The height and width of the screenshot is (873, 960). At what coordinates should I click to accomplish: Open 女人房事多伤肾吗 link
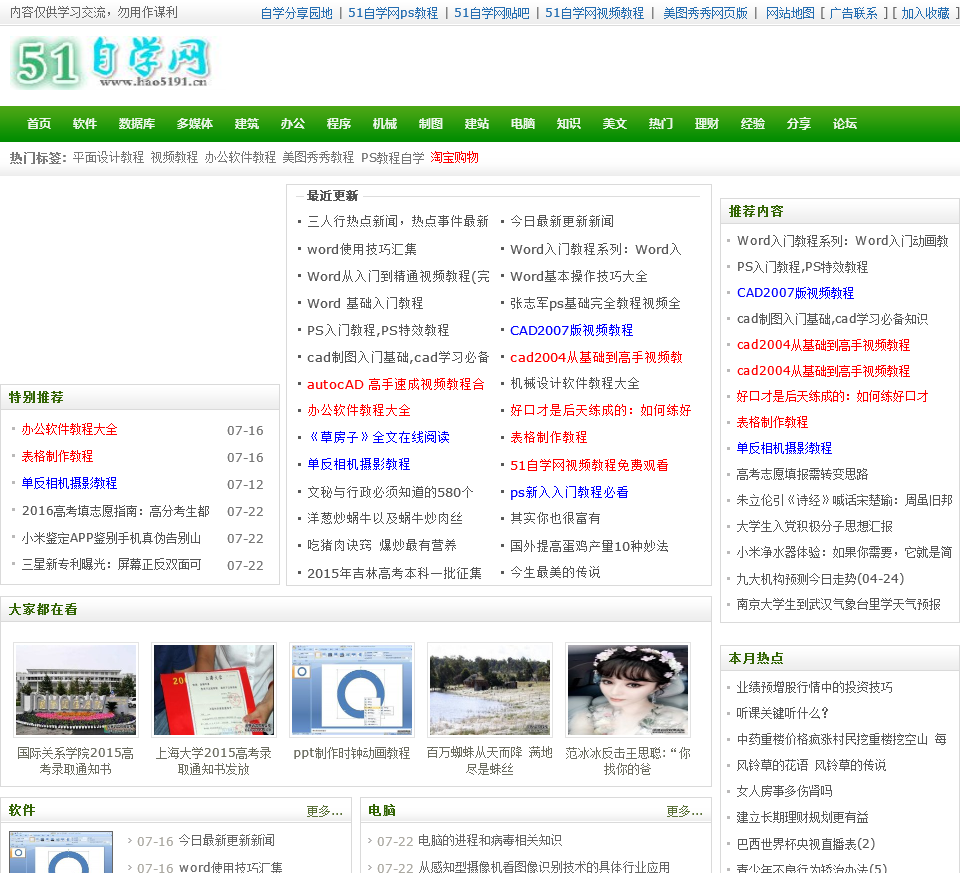coord(784,791)
